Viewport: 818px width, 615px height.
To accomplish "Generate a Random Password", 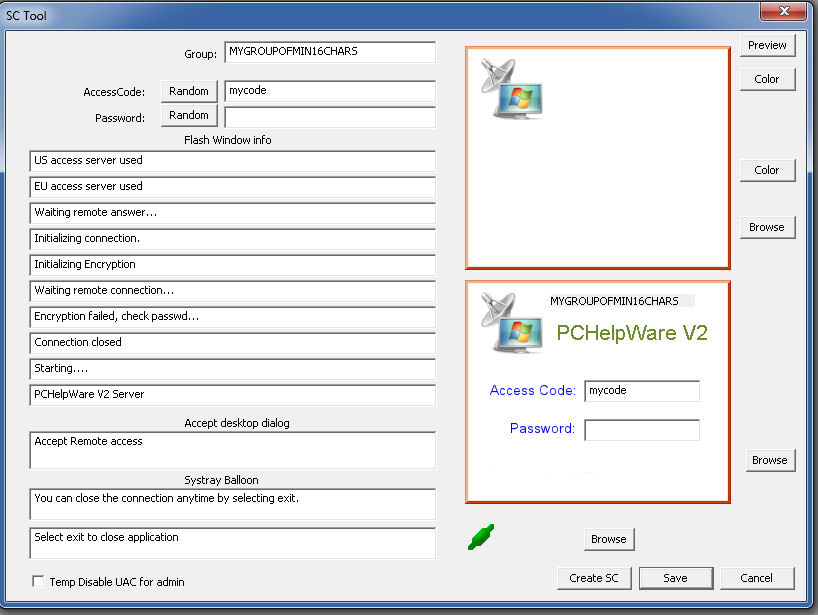I will [189, 115].
